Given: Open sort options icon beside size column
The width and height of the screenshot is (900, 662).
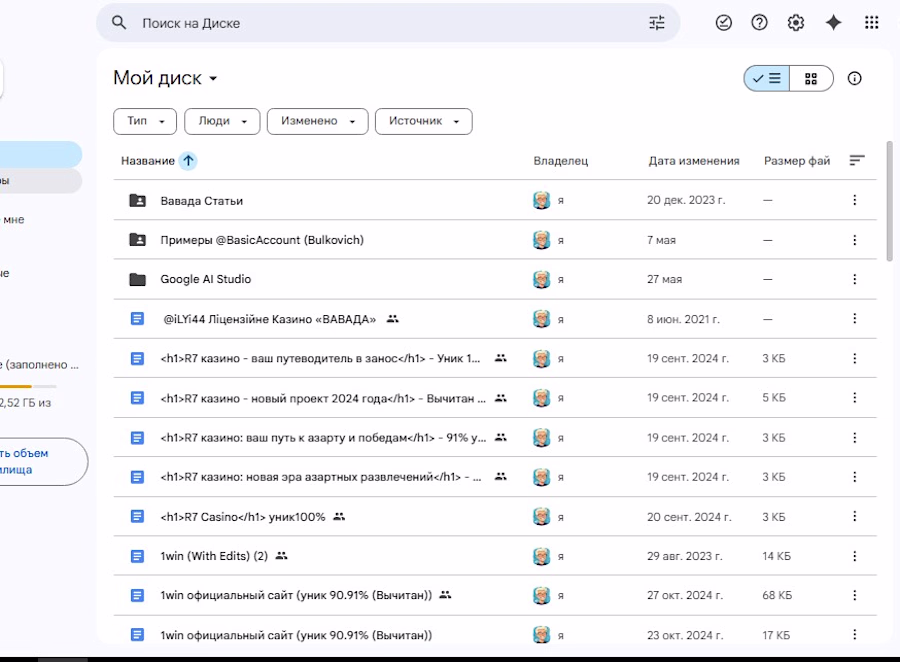Looking at the screenshot, I should (x=856, y=160).
